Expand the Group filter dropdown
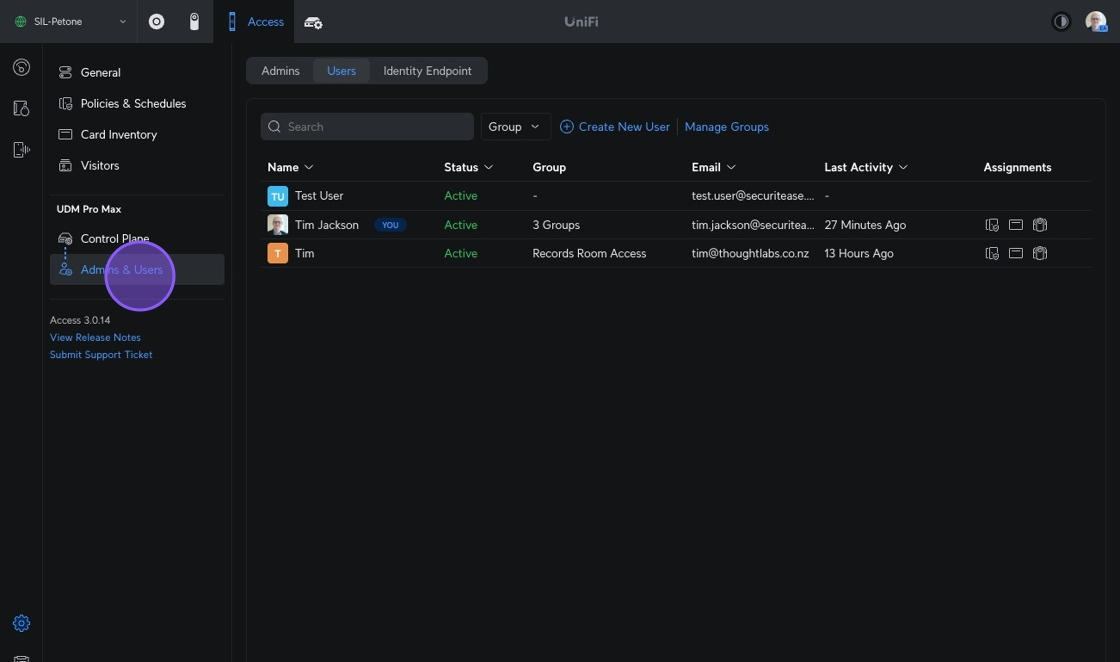 coord(515,127)
